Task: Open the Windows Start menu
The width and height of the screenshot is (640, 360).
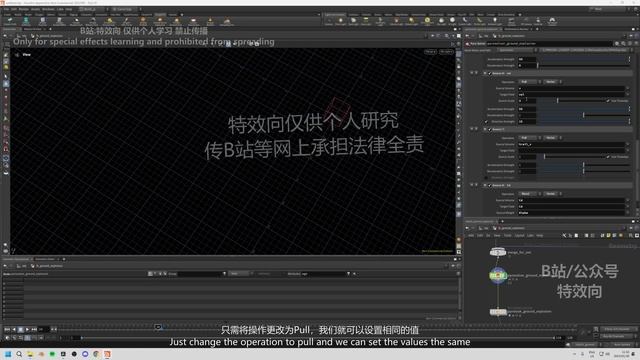Action: pos(8,354)
